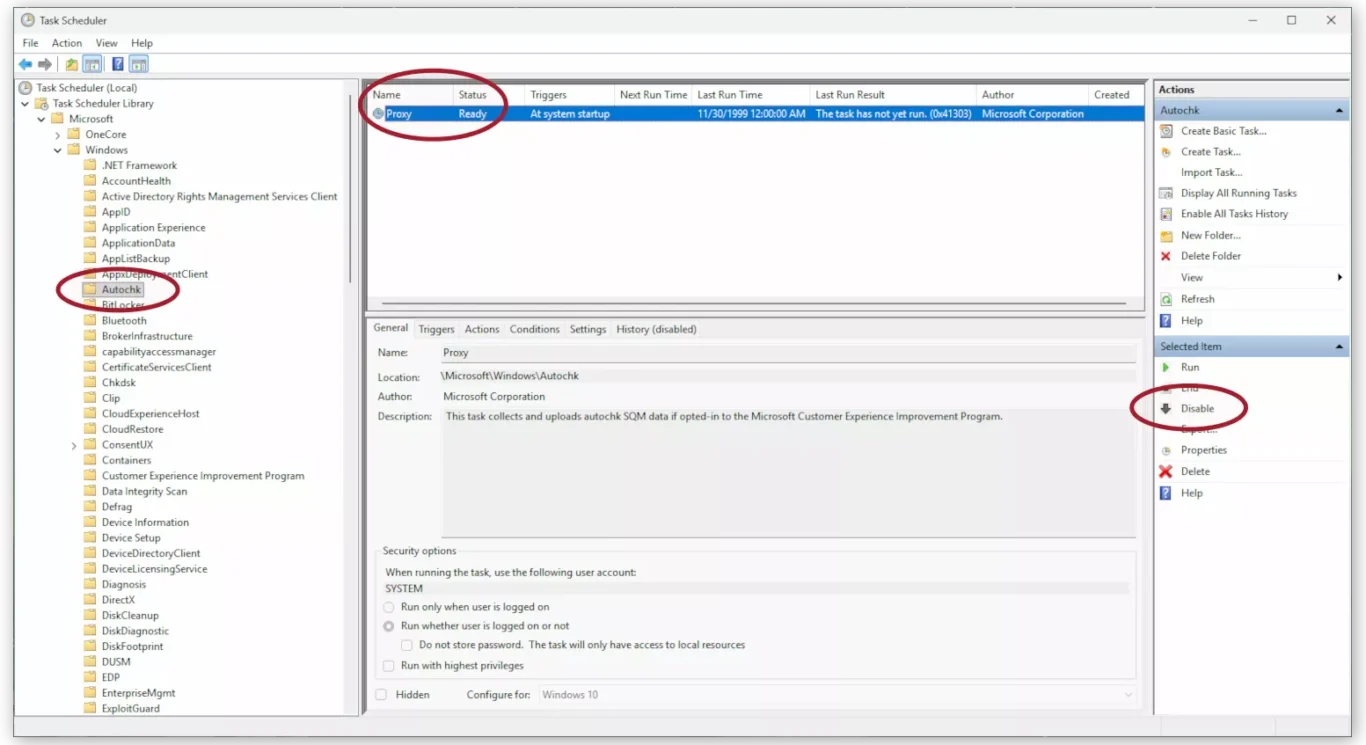Click the Create Basic Task icon

[1166, 131]
